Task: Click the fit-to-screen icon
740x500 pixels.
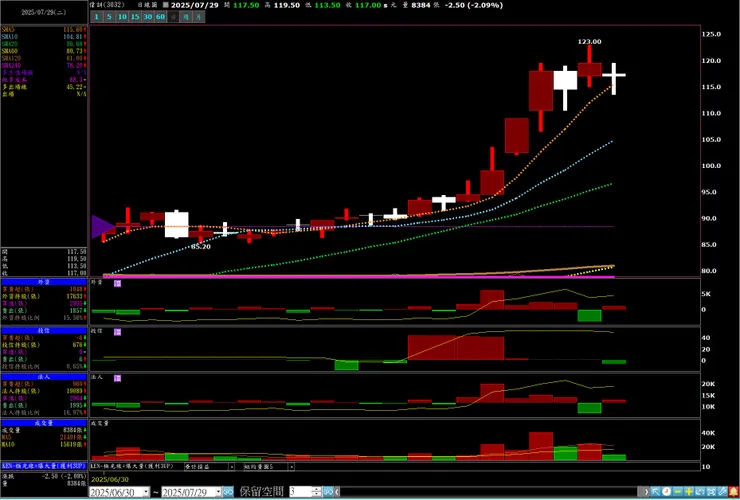Action: click(712, 492)
